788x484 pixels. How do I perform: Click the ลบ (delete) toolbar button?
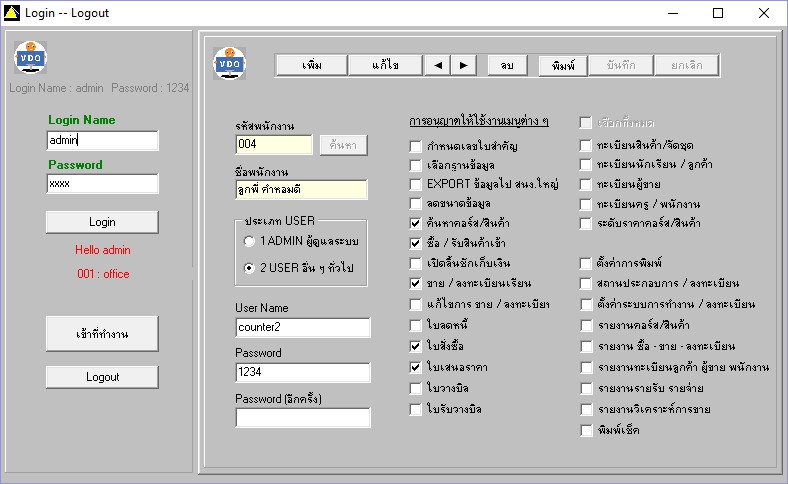pyautogui.click(x=507, y=65)
